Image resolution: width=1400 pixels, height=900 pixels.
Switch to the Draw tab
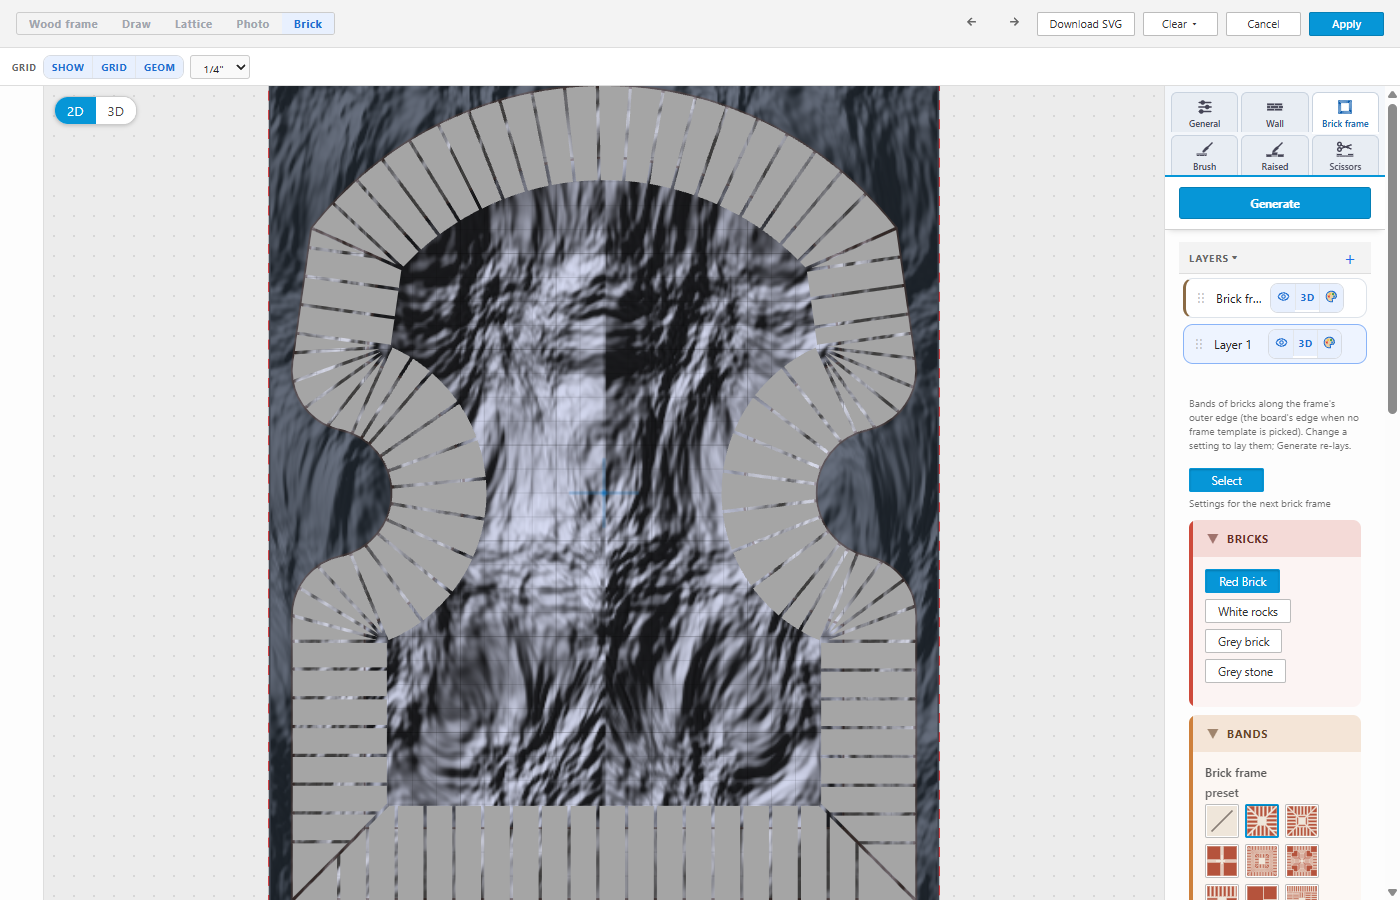click(x=136, y=24)
